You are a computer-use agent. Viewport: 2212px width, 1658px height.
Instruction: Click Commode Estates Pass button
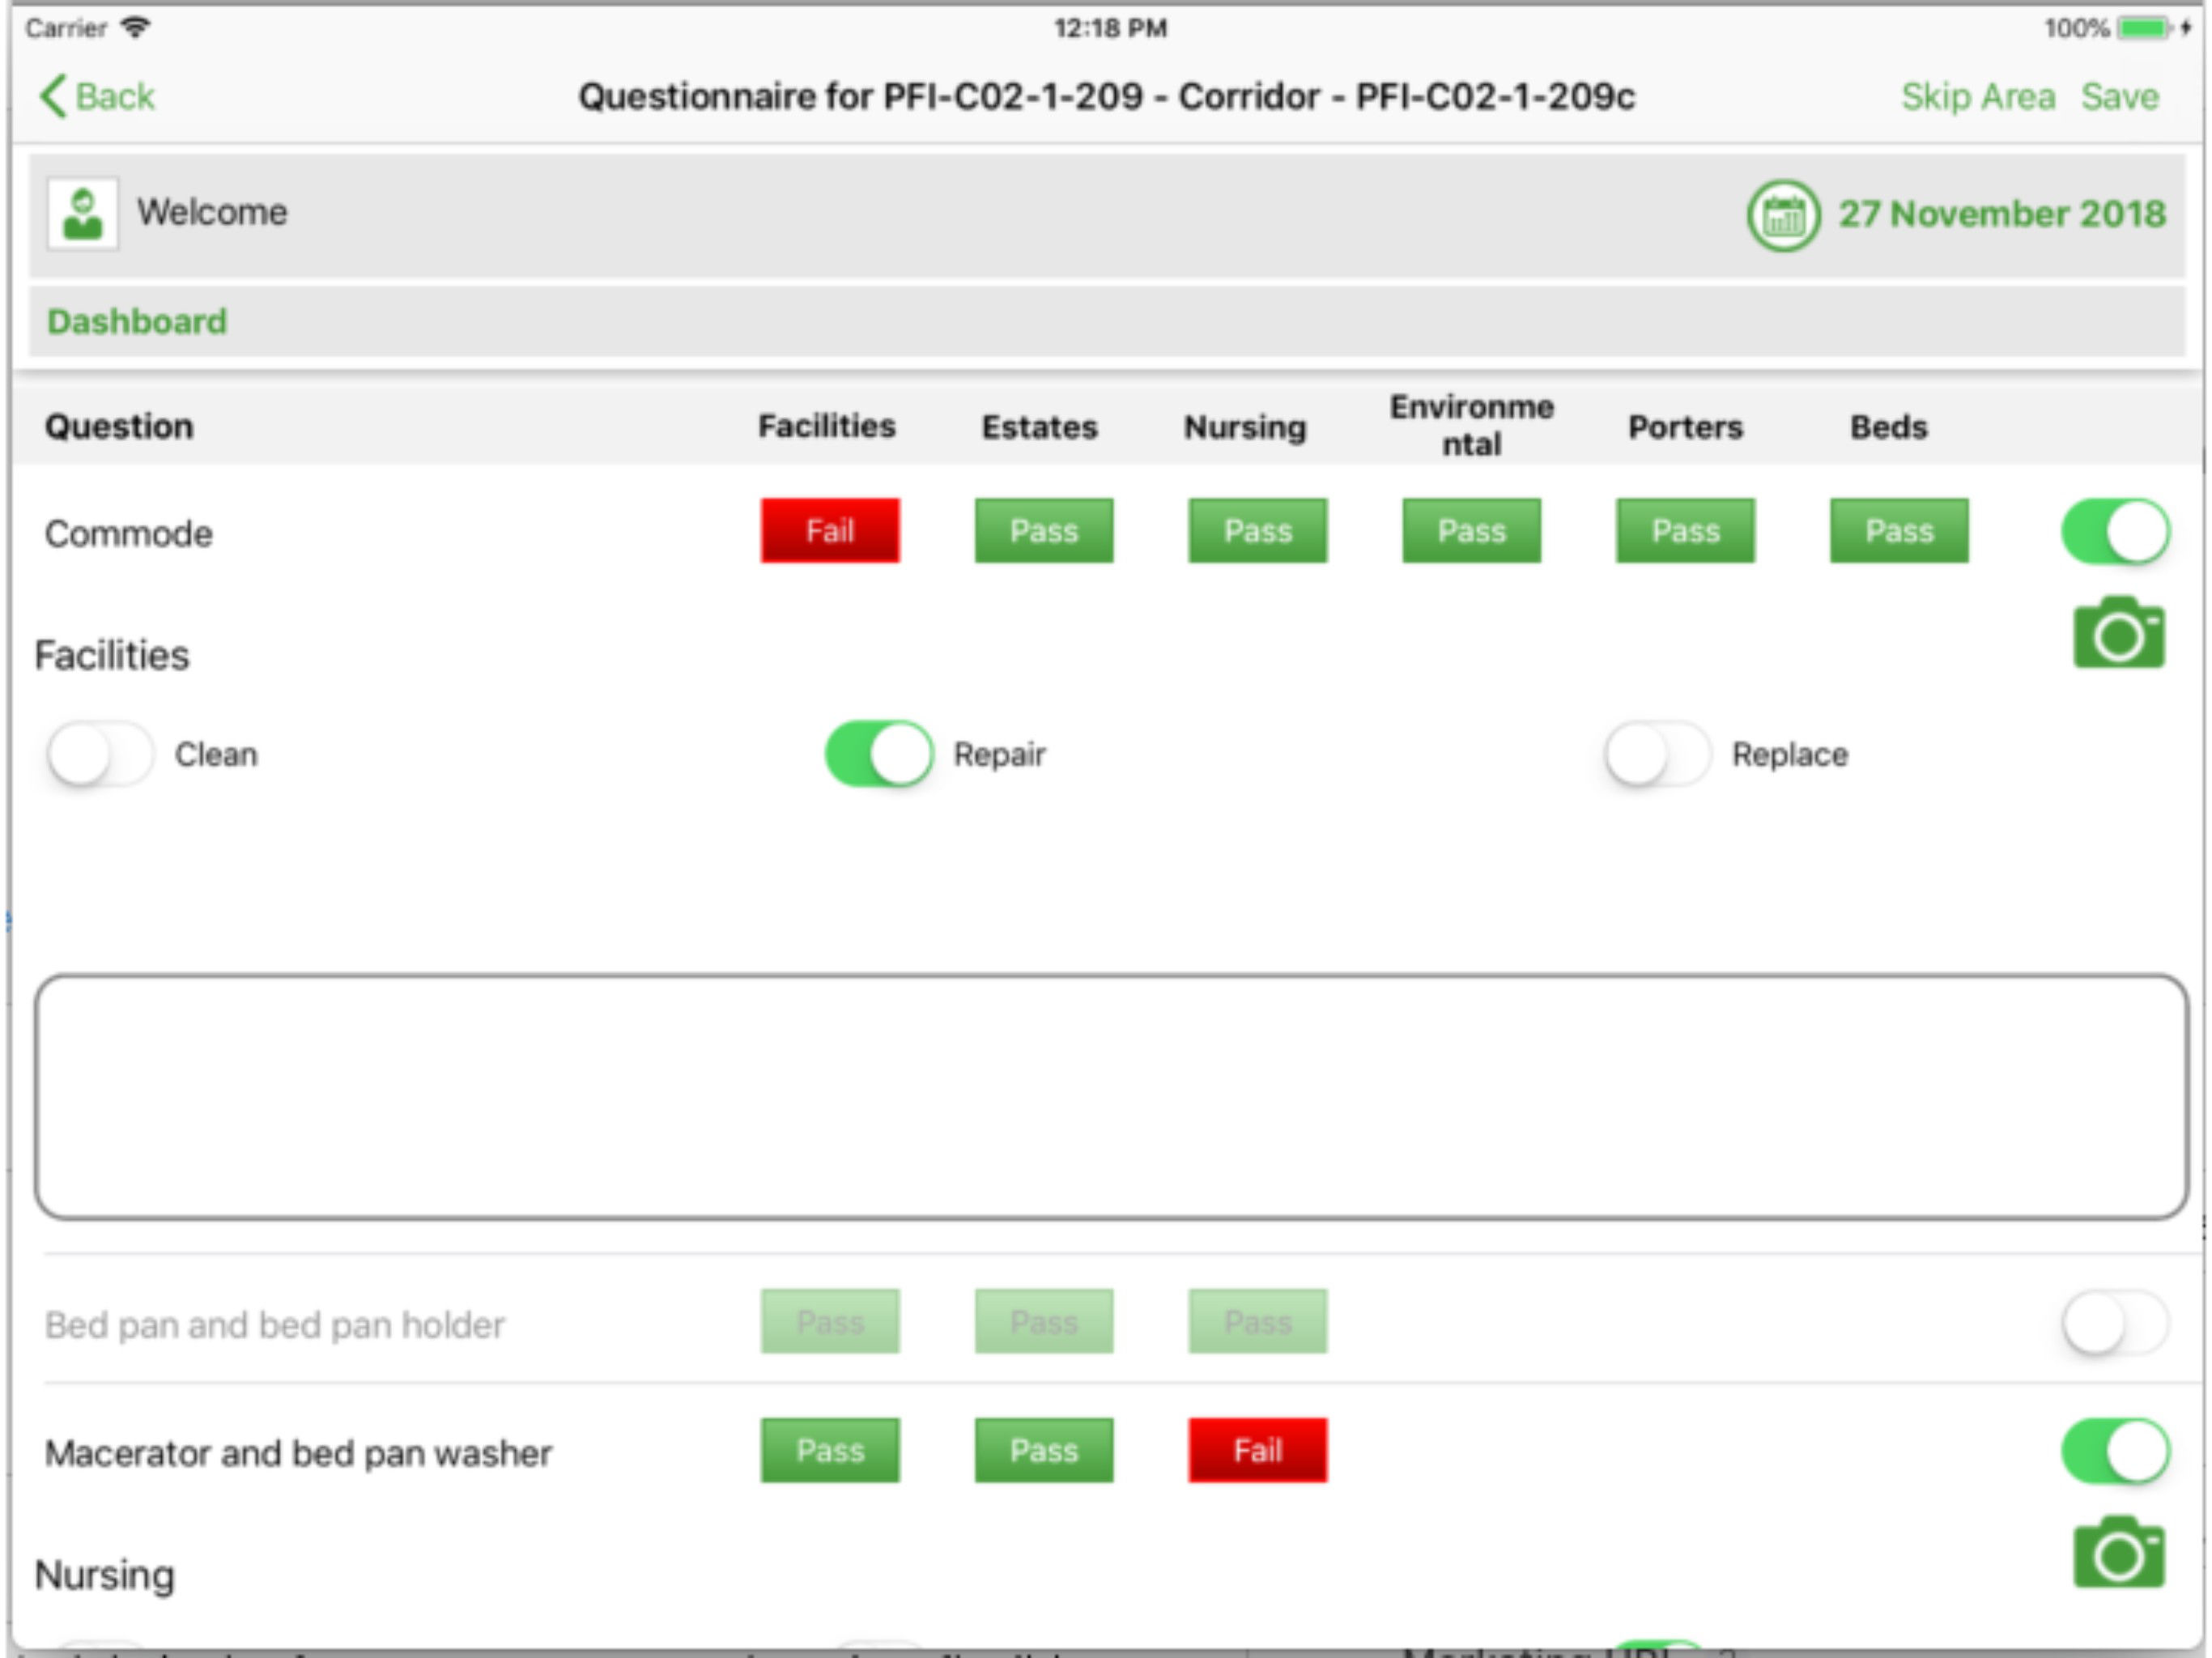pos(1044,531)
